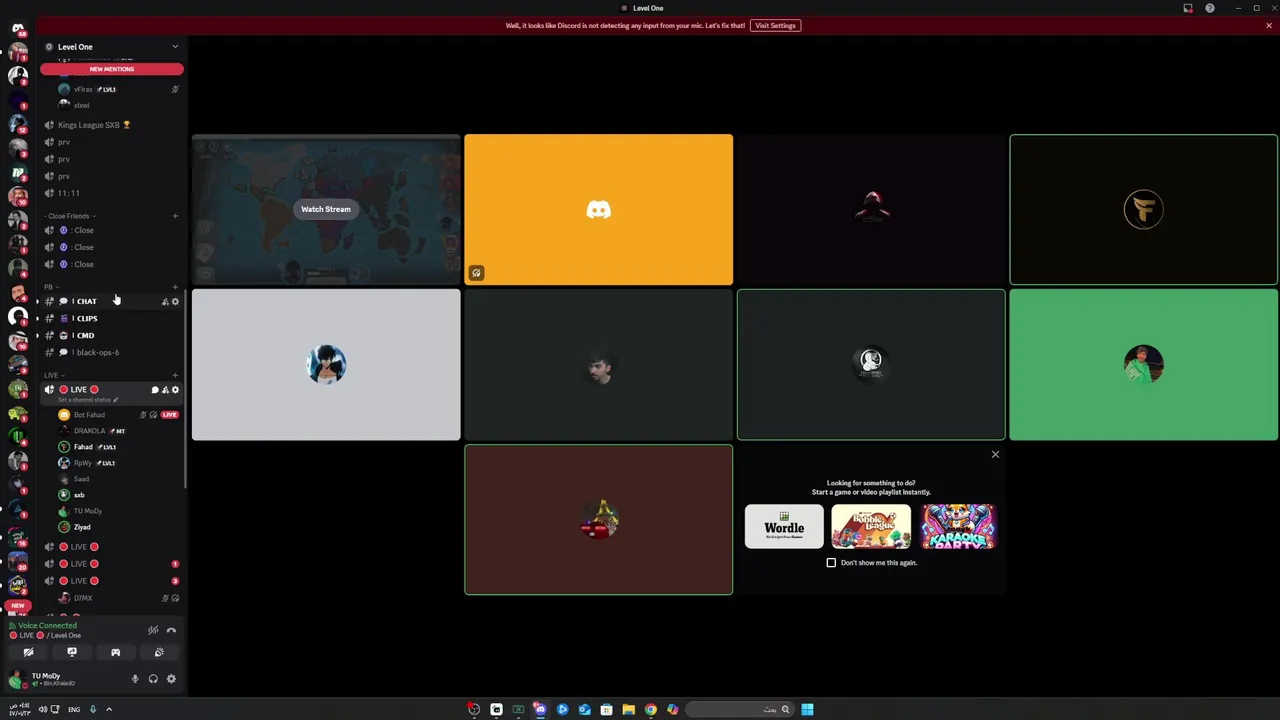This screenshot has height=720, width=1280.
Task: Deafen using the headphones icon
Action: coord(153,679)
